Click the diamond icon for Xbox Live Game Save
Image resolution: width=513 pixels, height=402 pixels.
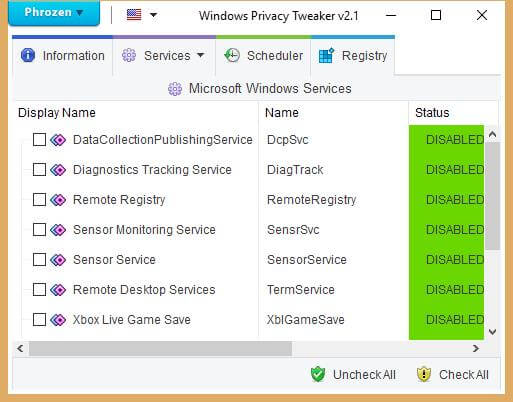58,320
